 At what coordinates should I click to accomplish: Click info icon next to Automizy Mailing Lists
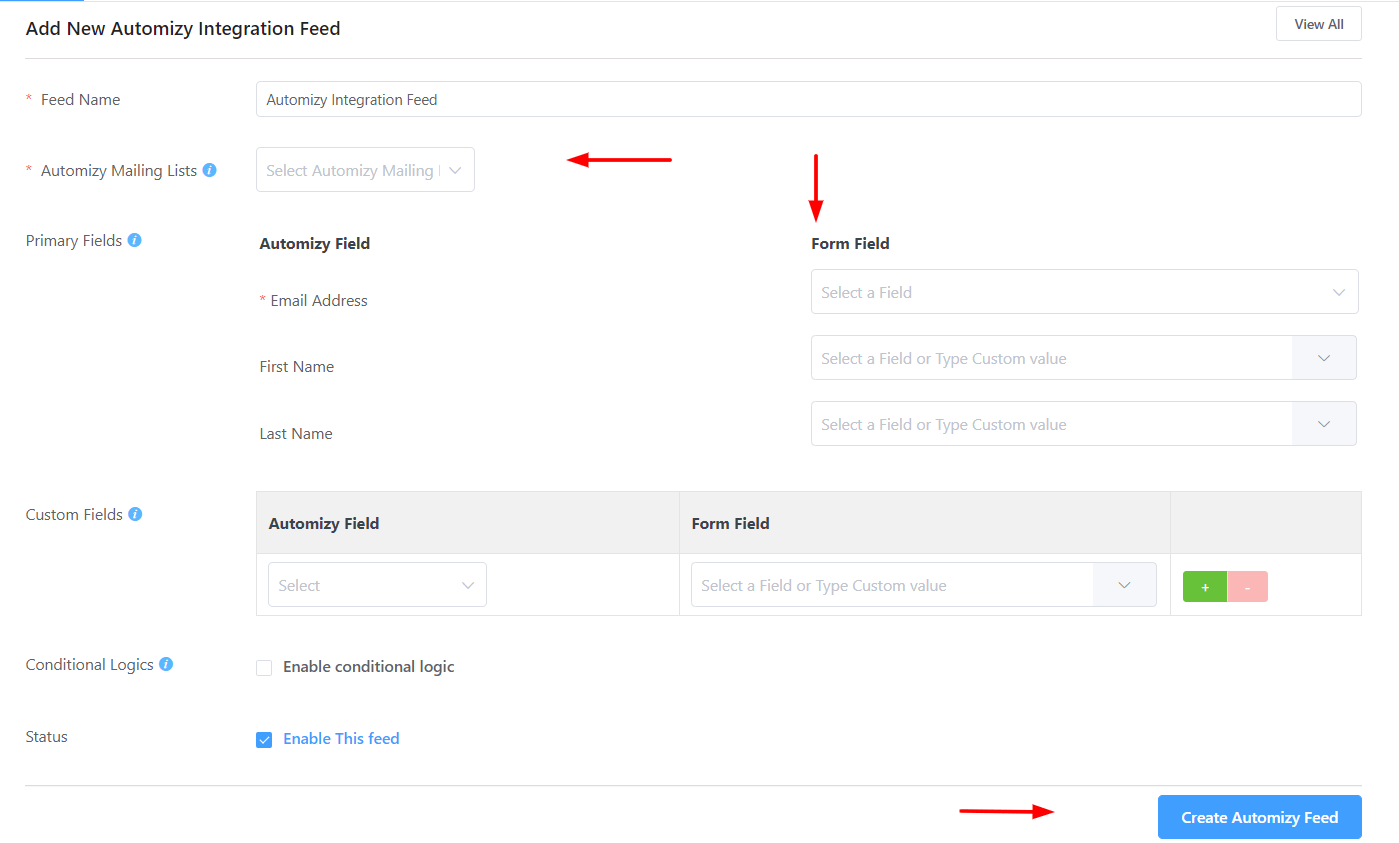(209, 170)
